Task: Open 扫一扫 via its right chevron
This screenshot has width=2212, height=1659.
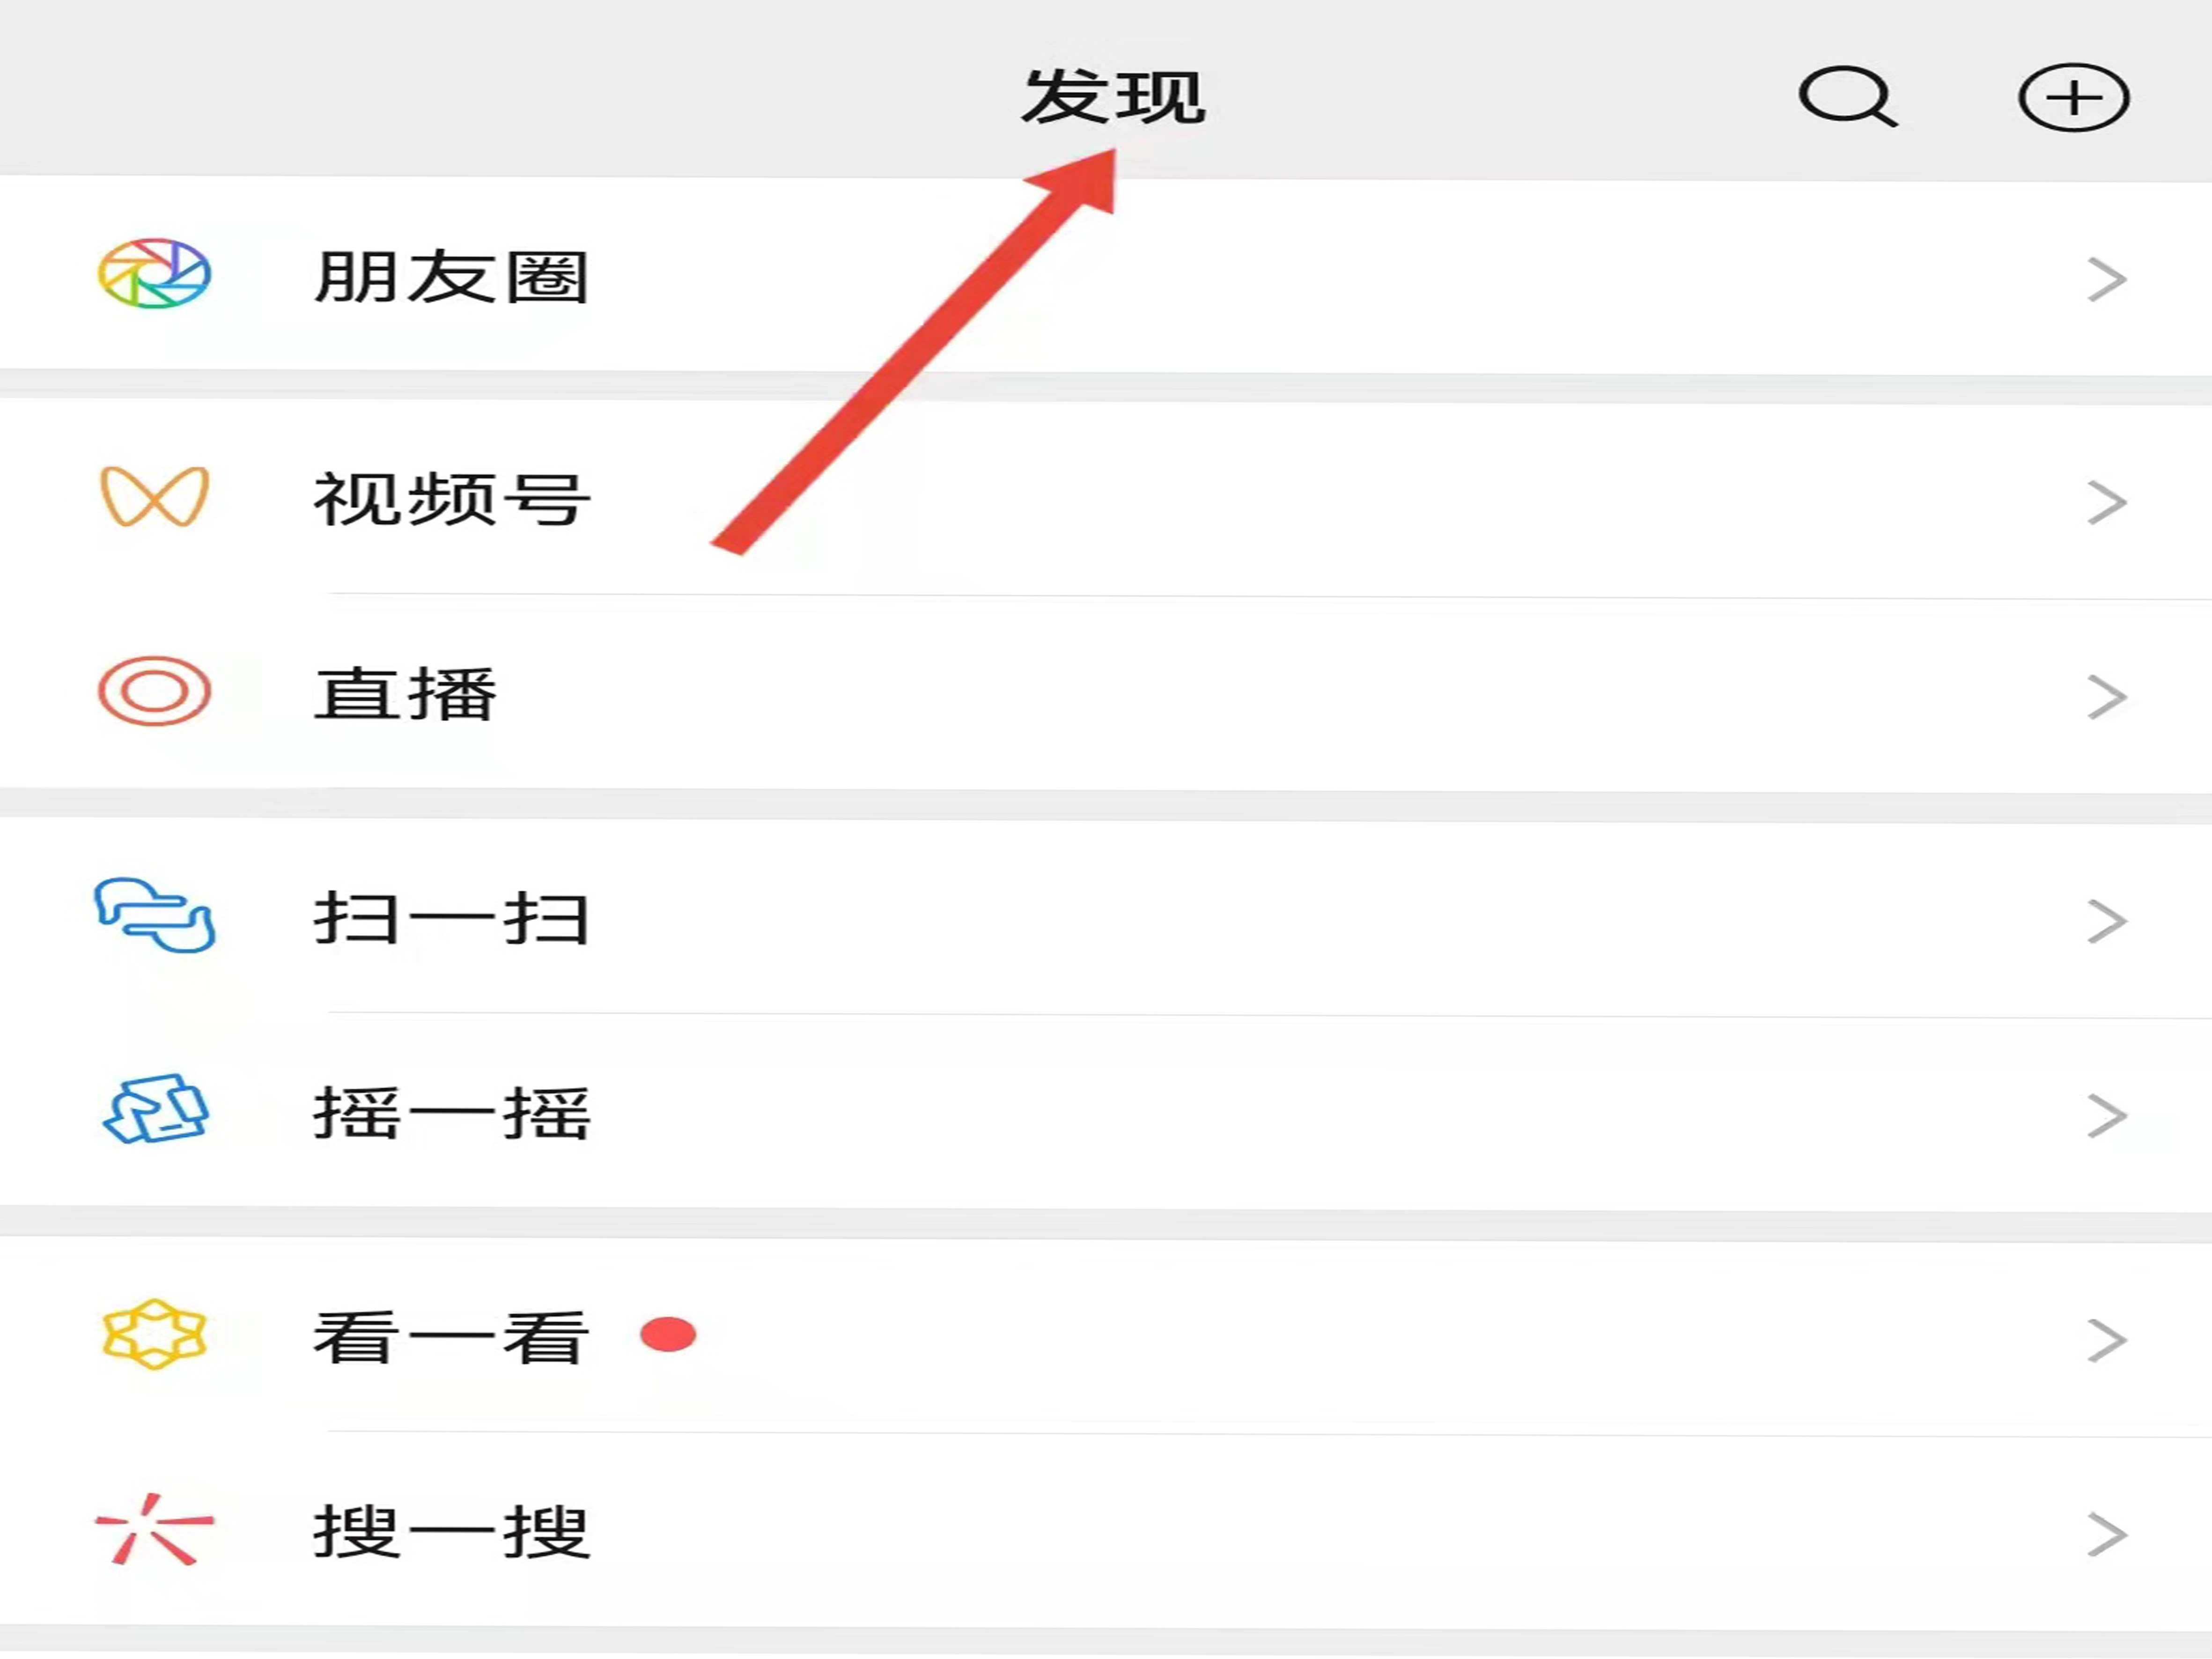Action: point(2106,921)
